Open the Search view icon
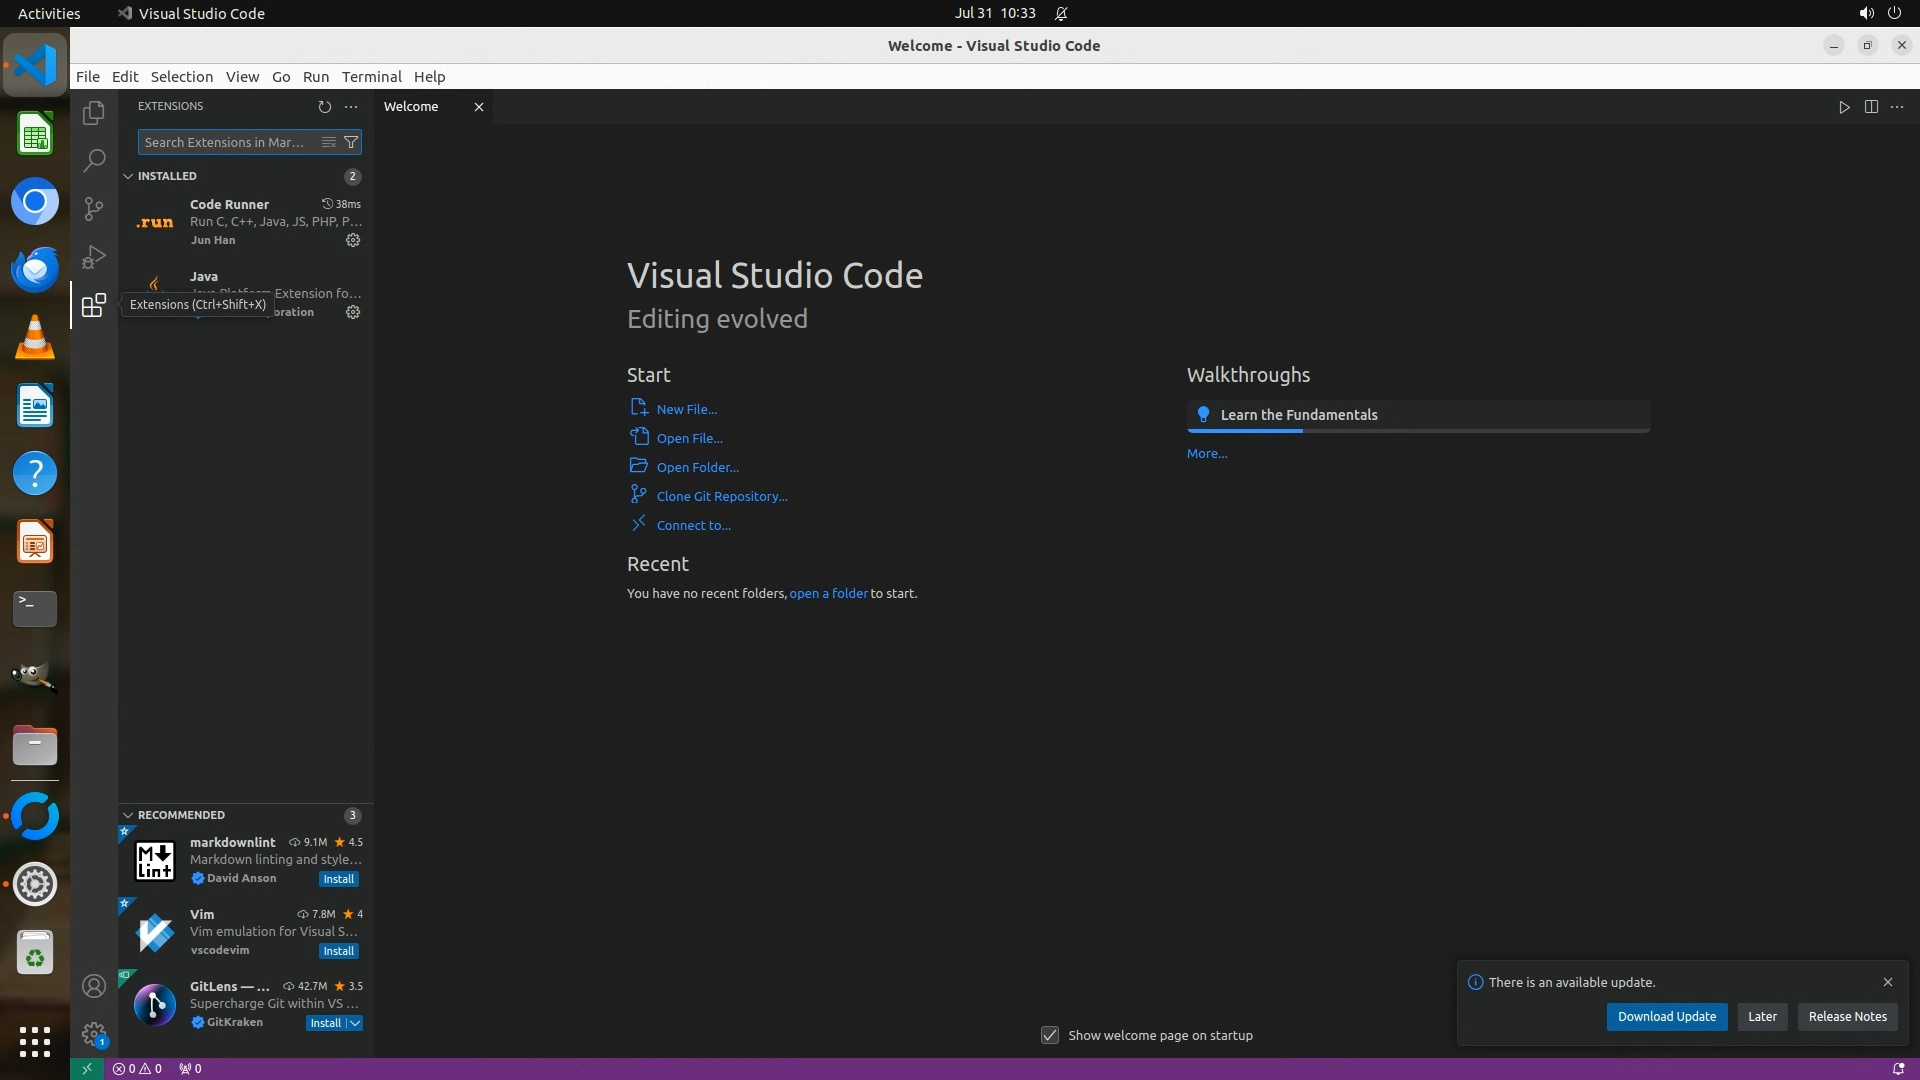 (93, 160)
